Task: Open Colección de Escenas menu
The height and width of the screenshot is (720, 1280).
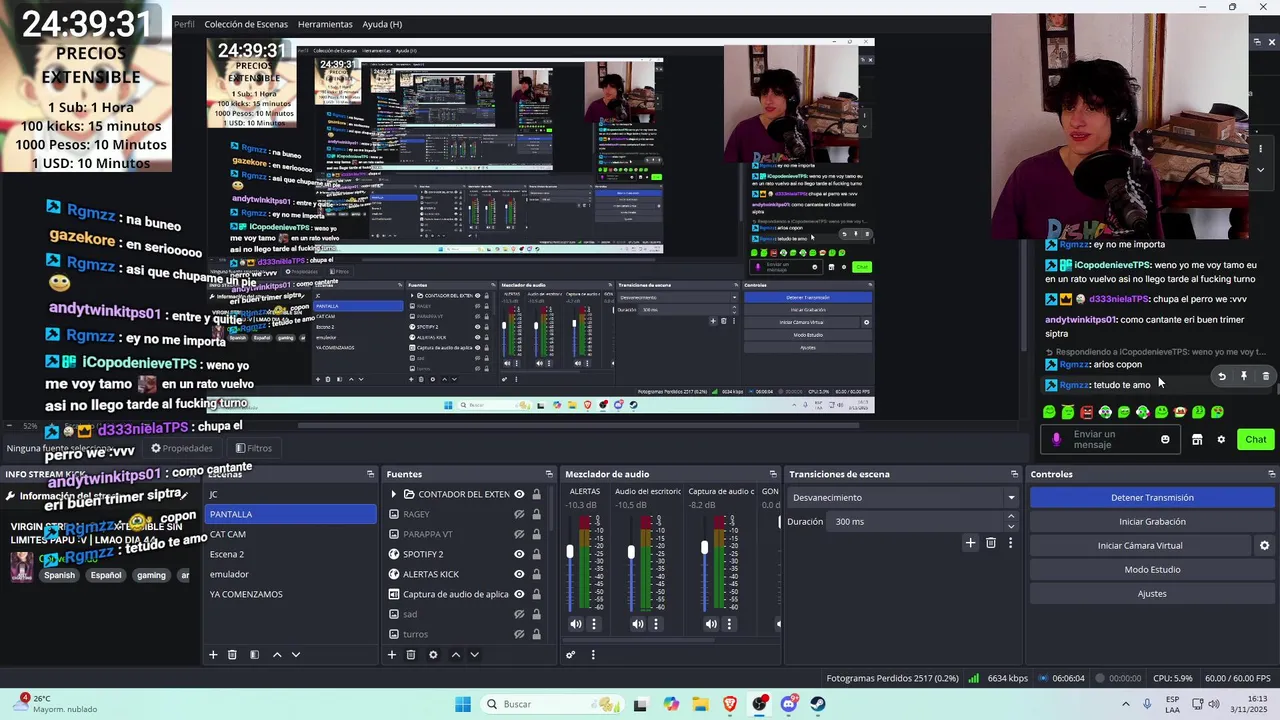Action: point(246,24)
